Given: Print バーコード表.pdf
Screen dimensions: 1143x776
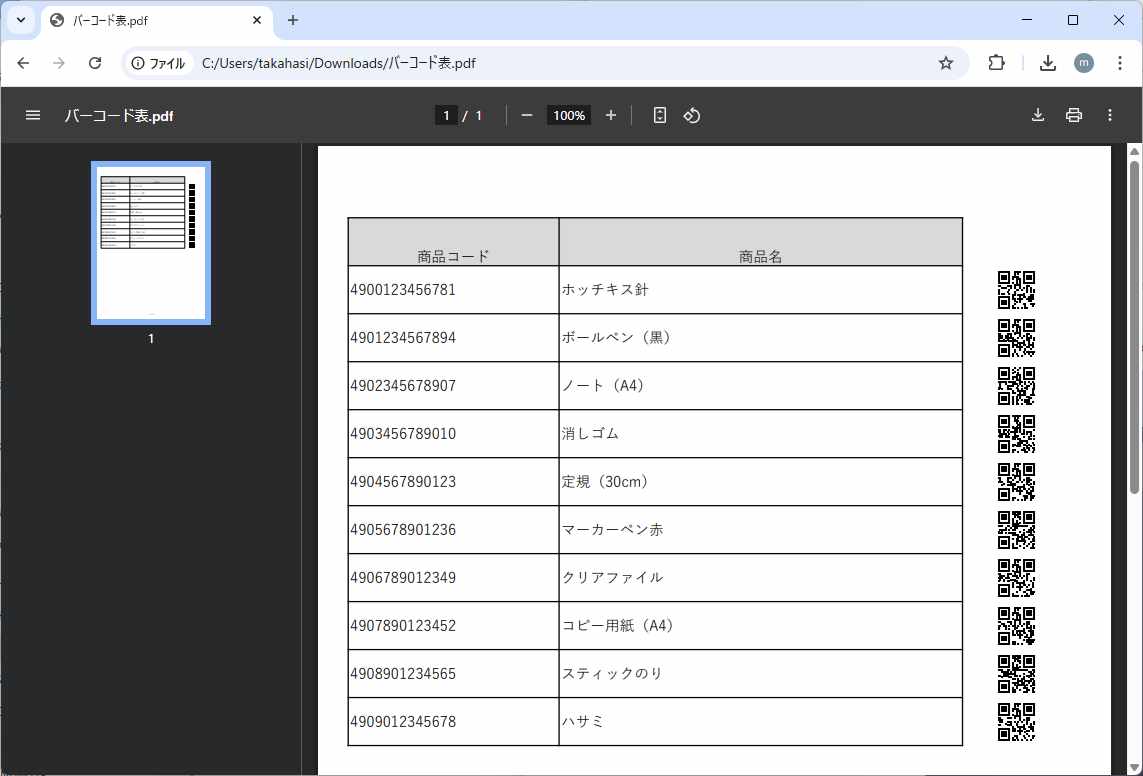Looking at the screenshot, I should 1074,115.
